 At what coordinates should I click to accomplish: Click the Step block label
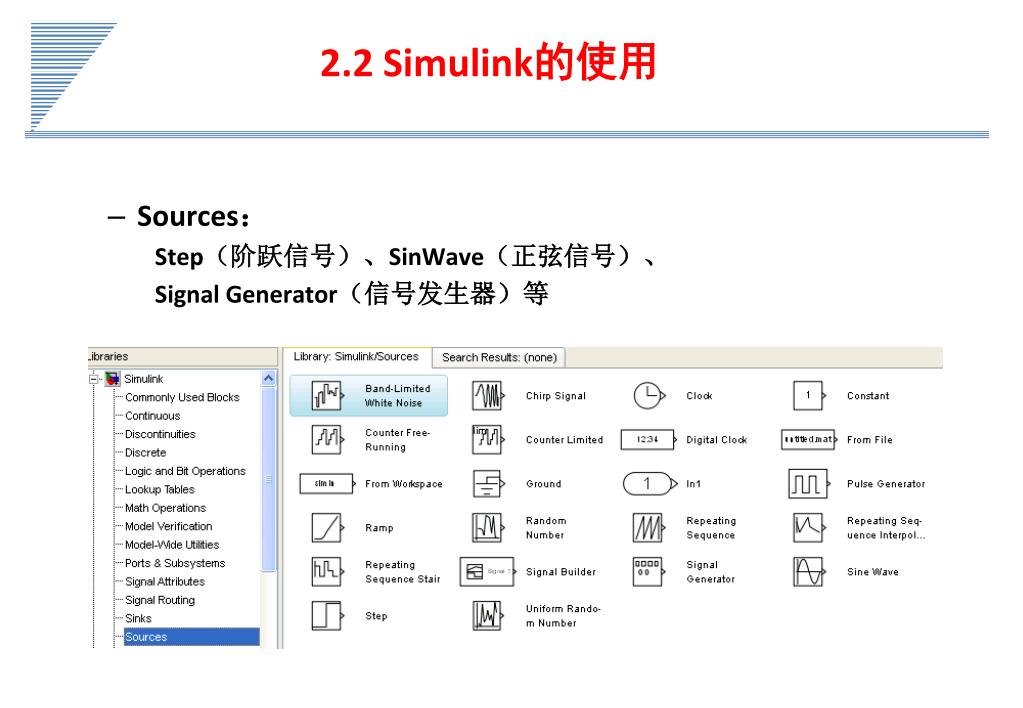point(376,615)
